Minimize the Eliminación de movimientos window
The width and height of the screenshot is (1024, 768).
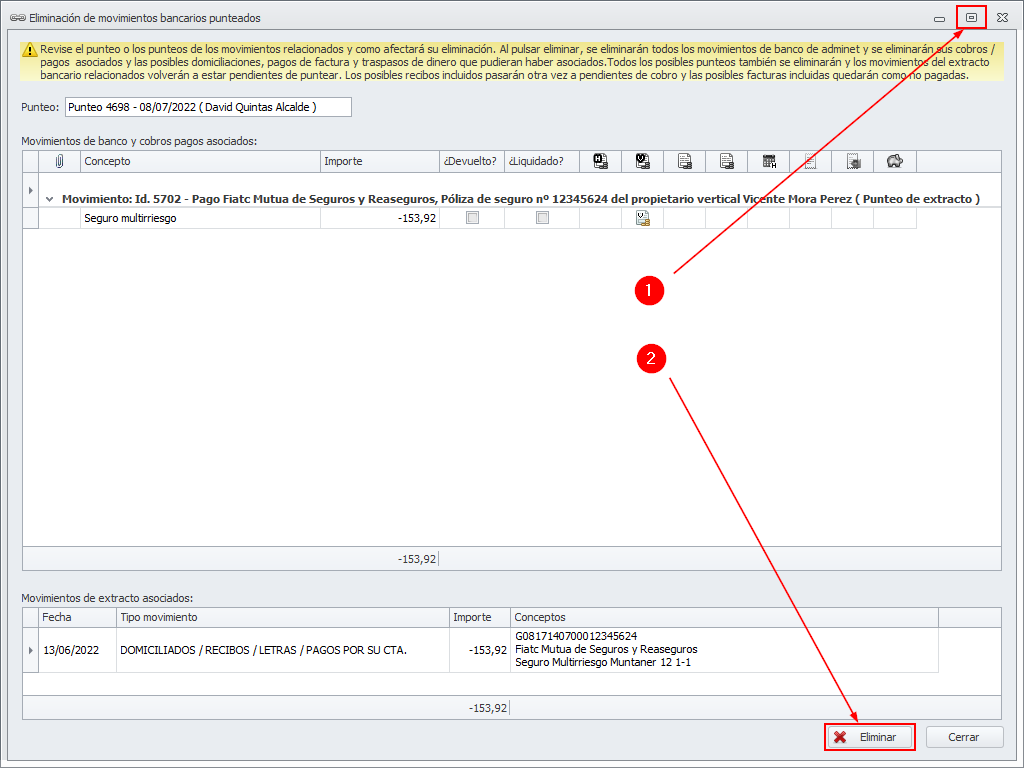(940, 18)
